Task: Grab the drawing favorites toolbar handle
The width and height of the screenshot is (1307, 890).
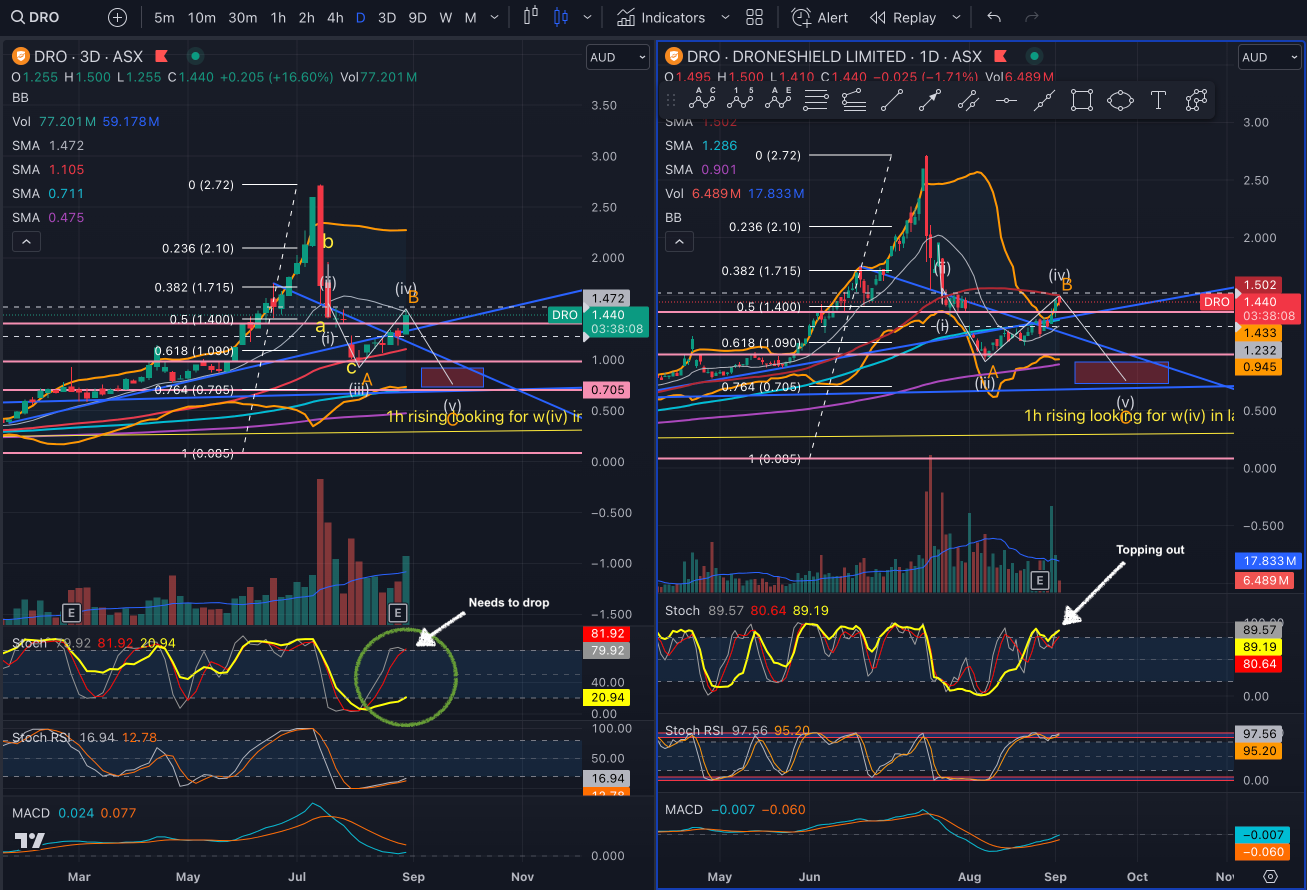Action: (x=671, y=99)
